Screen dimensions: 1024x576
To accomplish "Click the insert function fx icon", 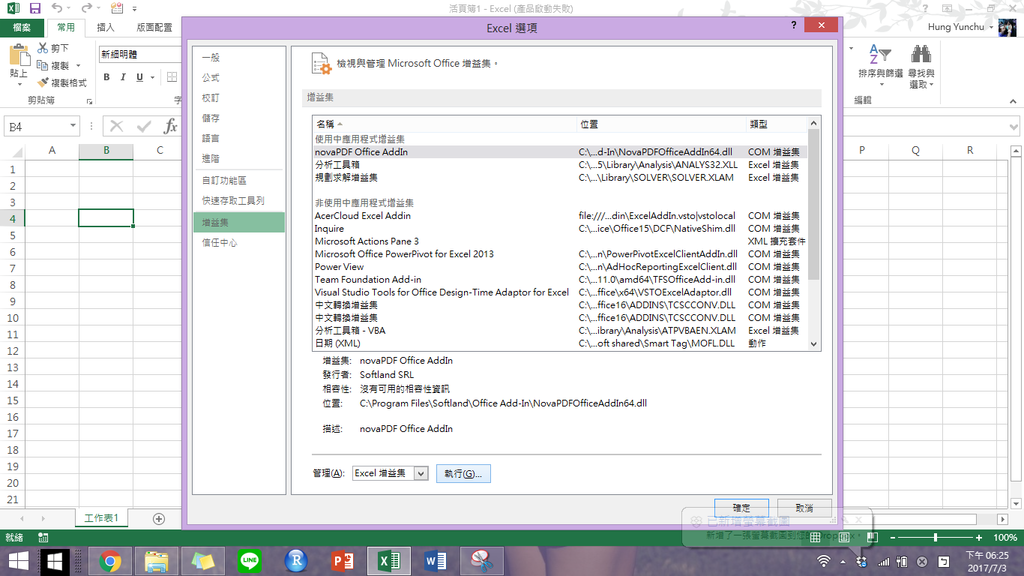I will point(170,126).
